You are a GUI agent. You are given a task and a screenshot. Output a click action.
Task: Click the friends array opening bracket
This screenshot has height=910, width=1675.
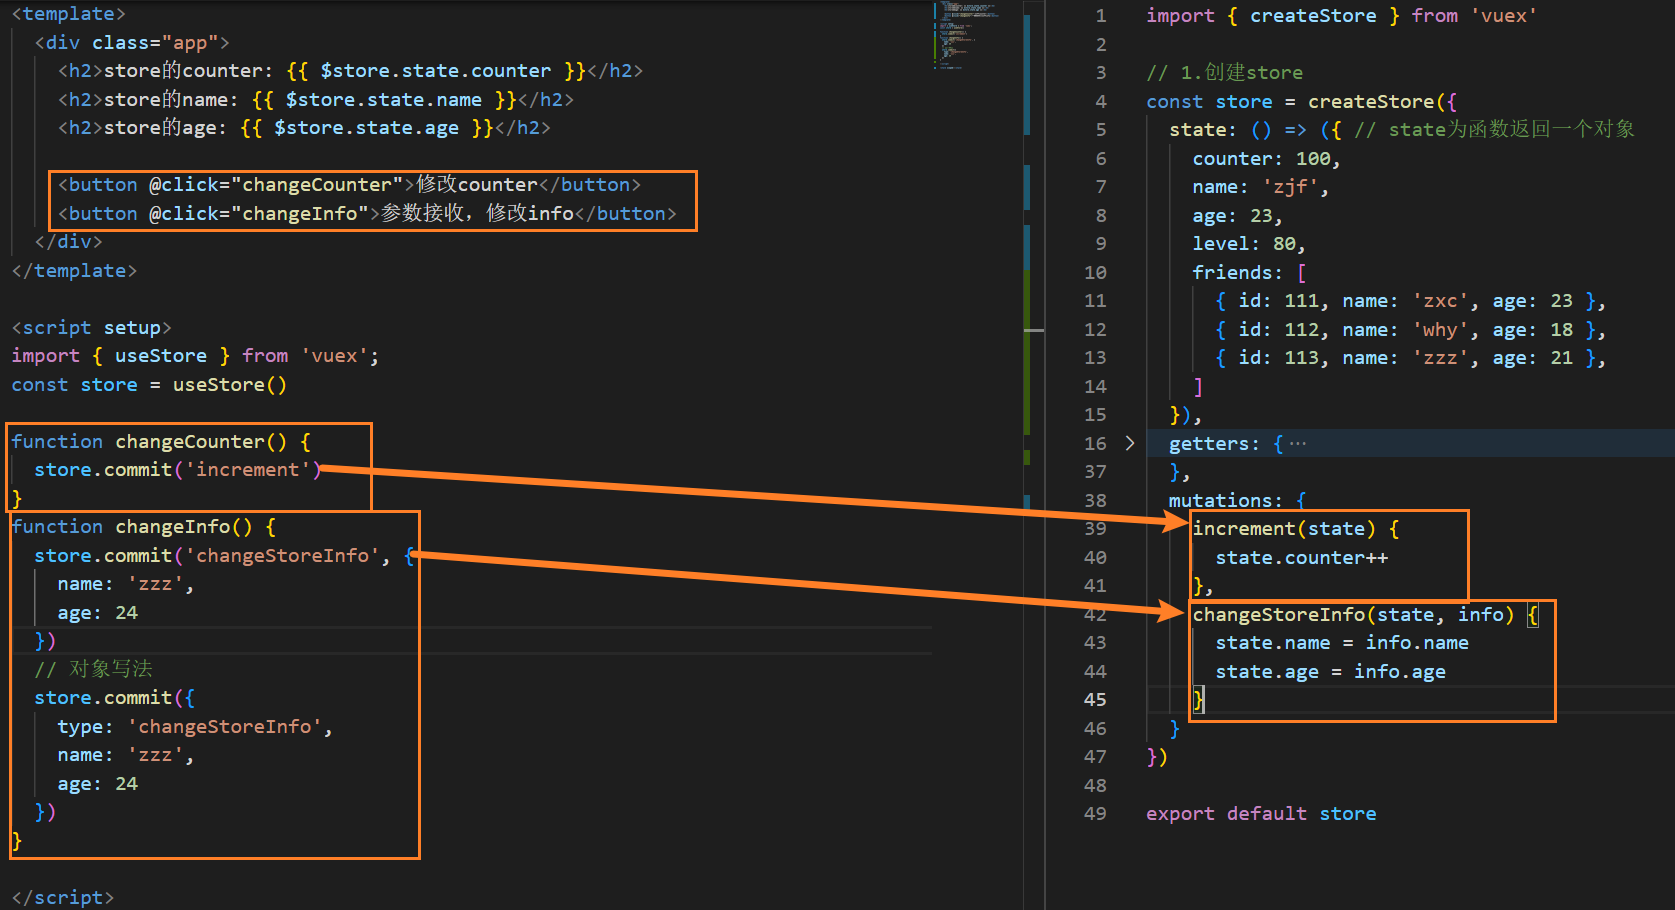coord(1301,273)
